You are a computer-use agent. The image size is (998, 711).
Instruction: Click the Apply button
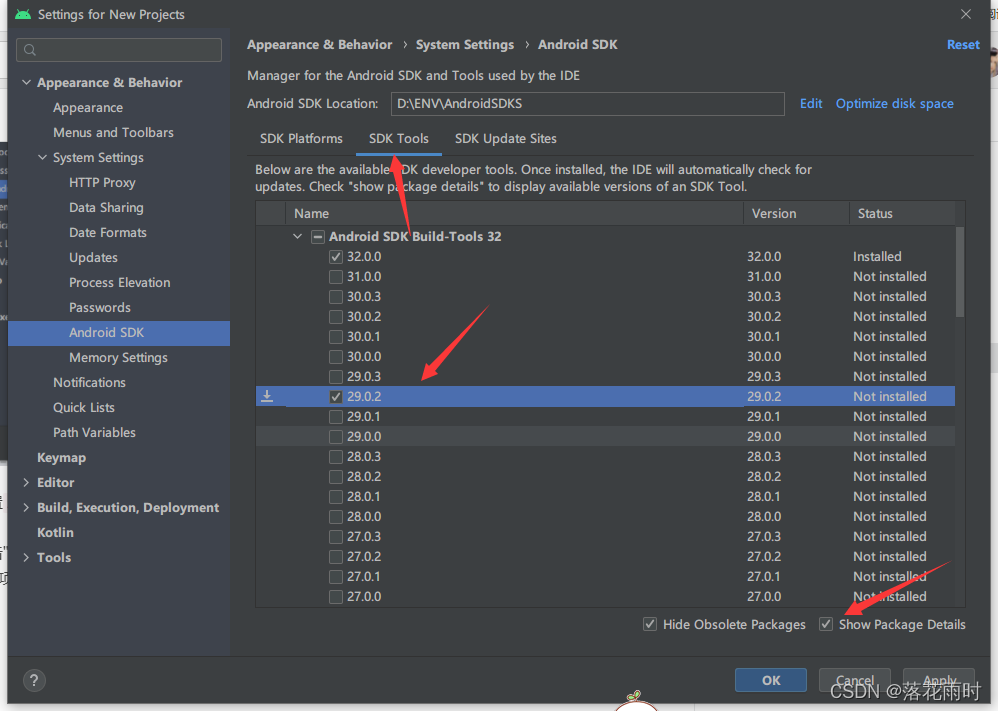click(x=939, y=680)
